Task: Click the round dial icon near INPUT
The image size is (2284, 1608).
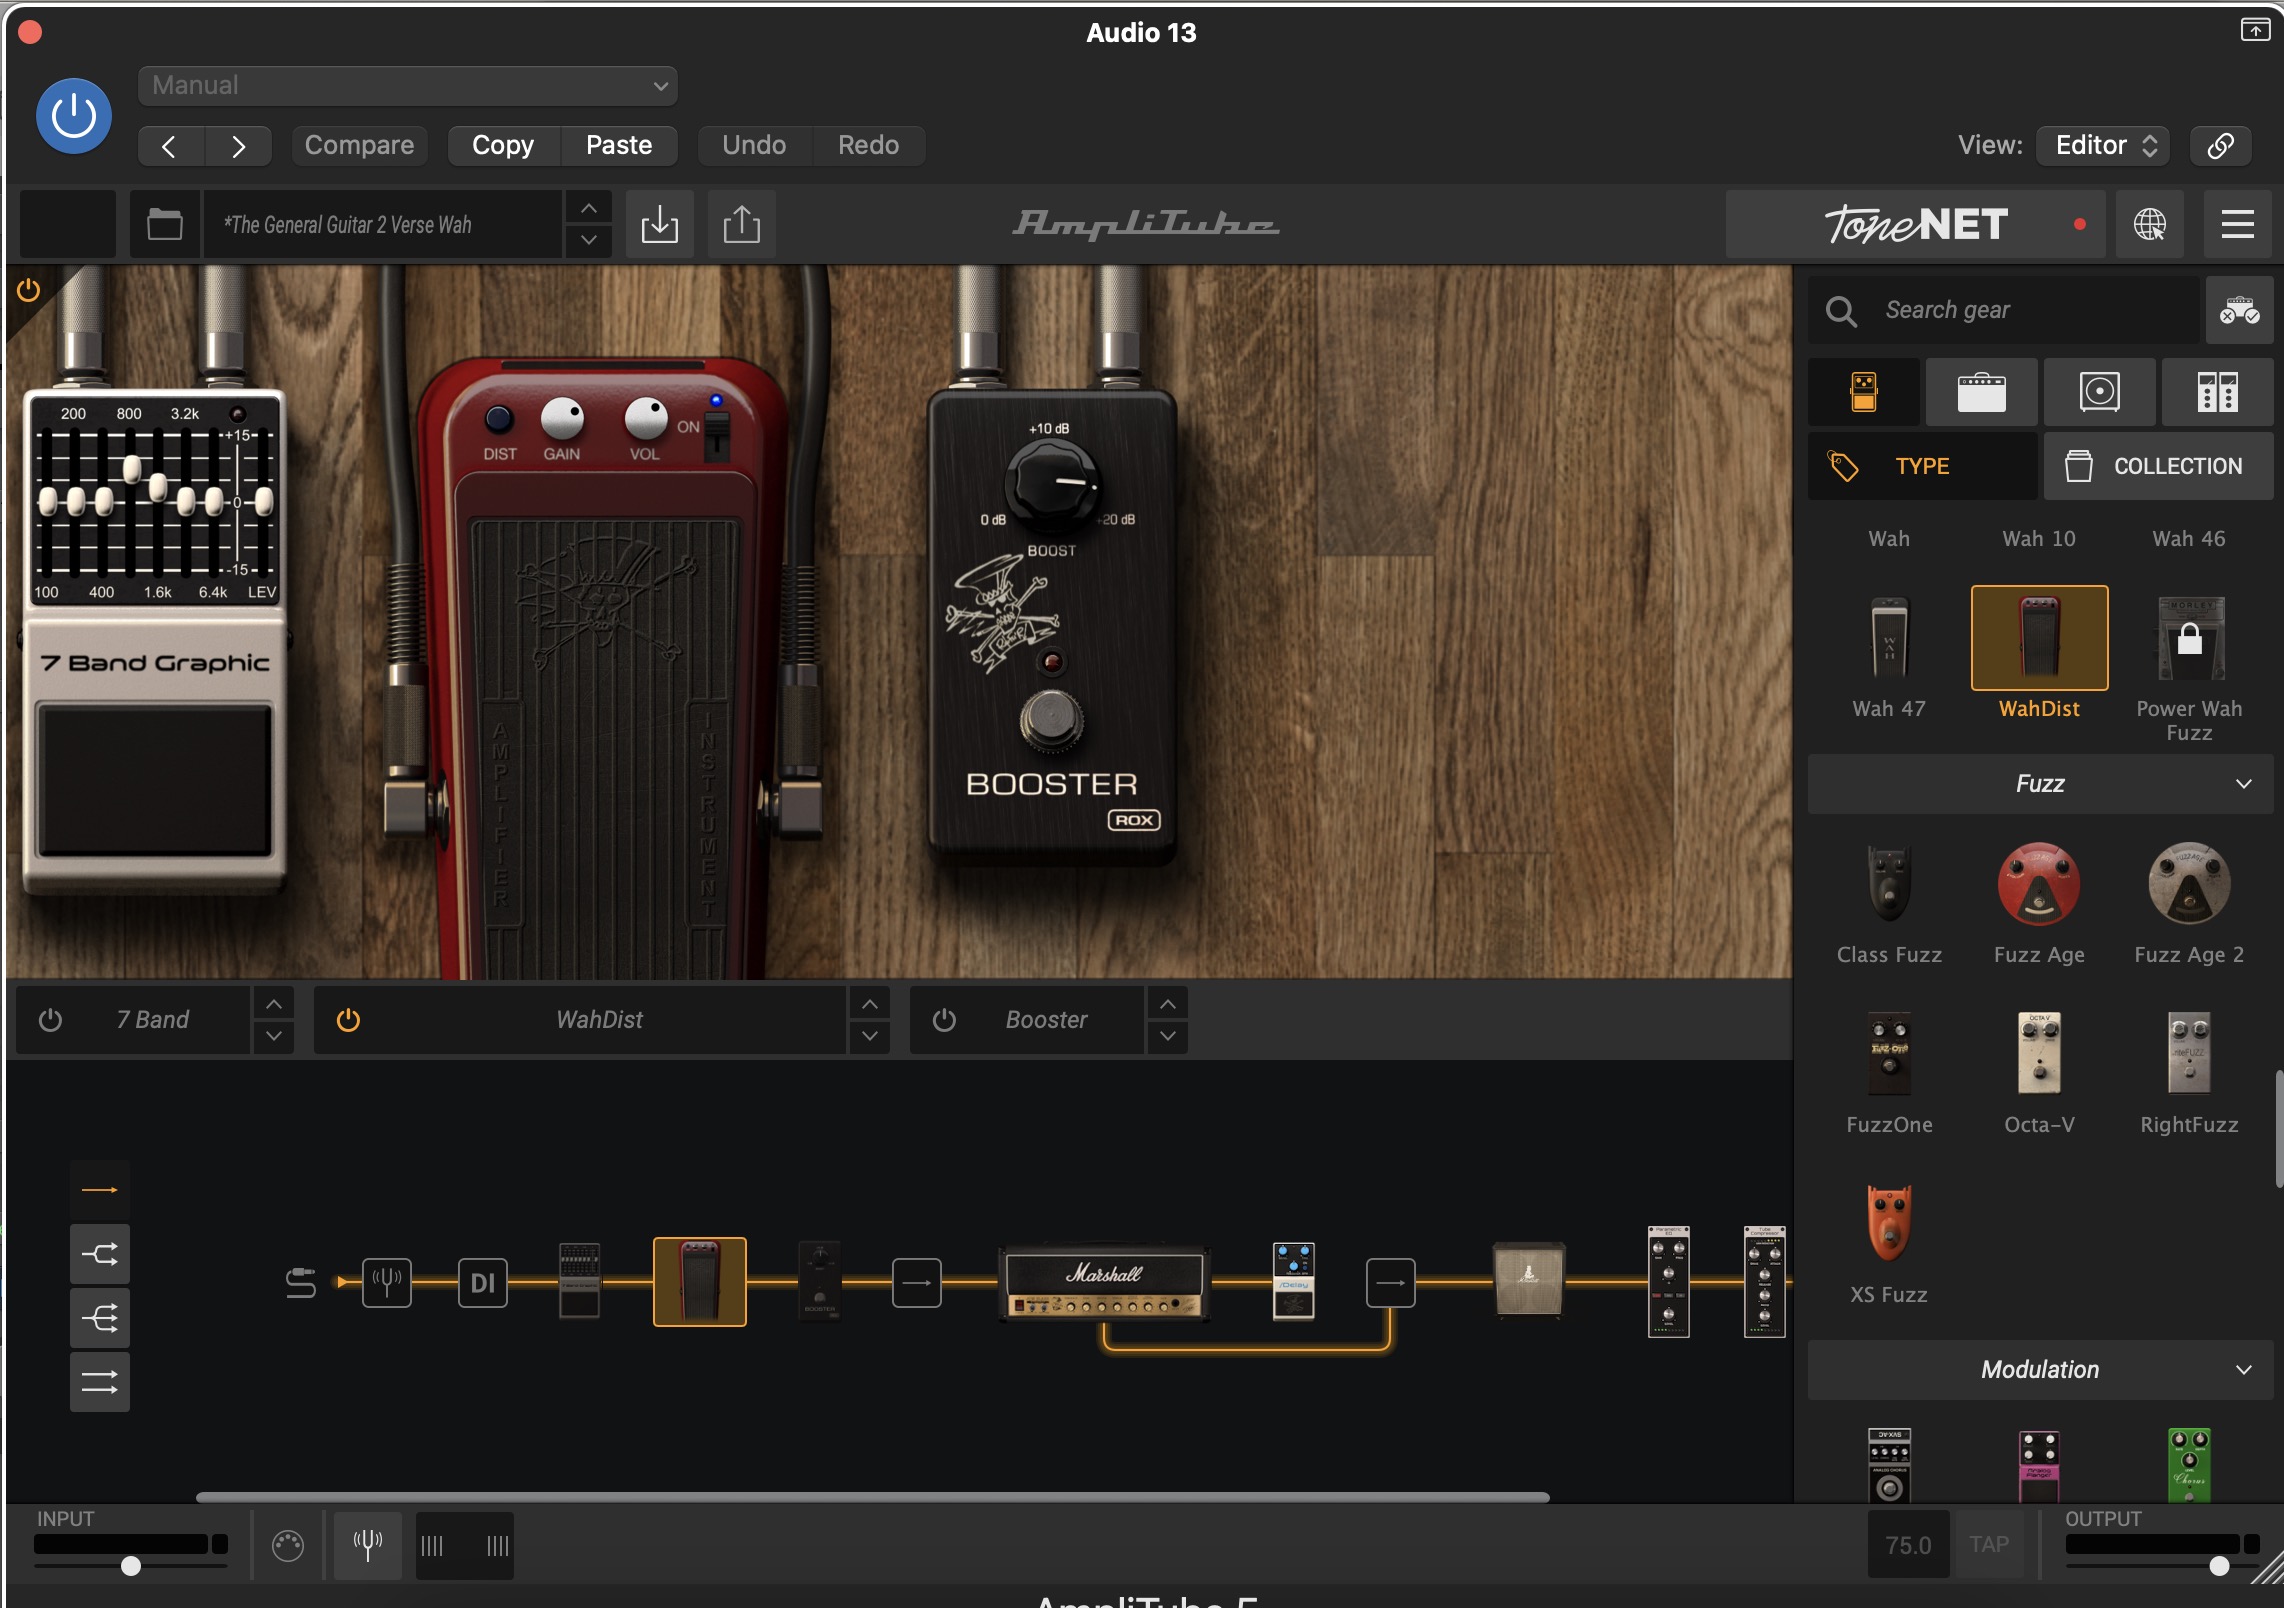Action: 288,1546
